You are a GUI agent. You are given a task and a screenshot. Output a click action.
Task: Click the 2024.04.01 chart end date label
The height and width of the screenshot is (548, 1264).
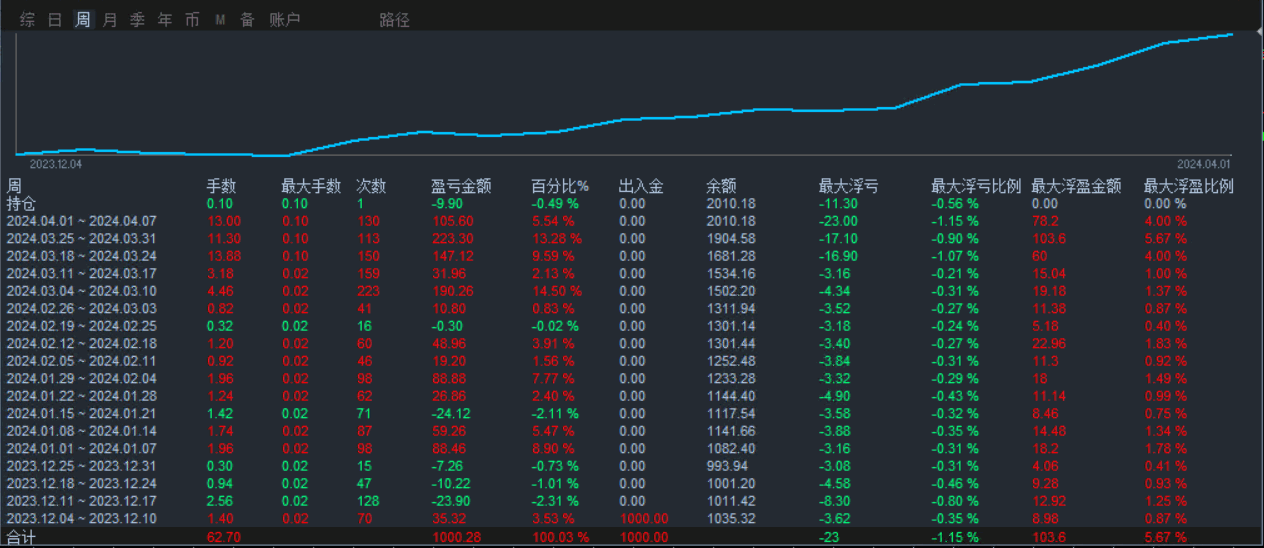(x=1203, y=163)
